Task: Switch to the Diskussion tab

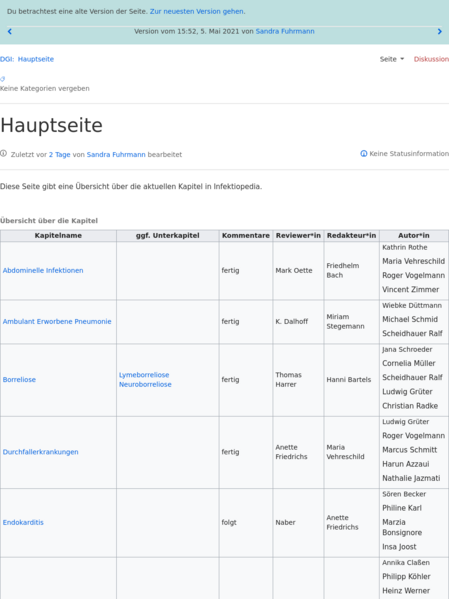Action: tap(431, 59)
